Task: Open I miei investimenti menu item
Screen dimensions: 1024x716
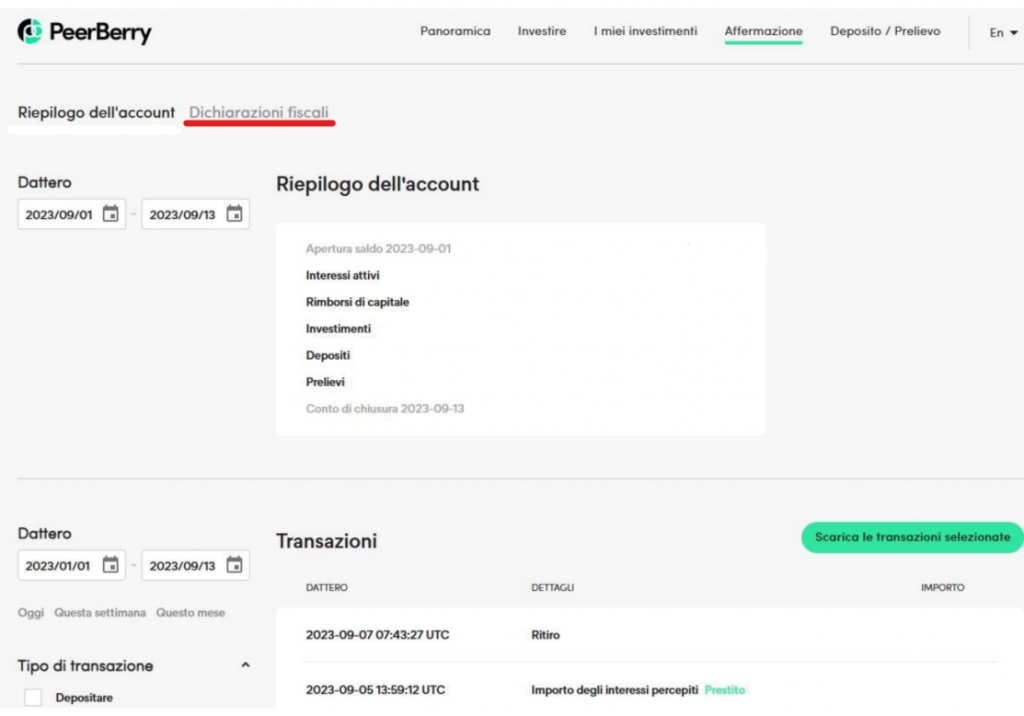Action: pos(645,32)
